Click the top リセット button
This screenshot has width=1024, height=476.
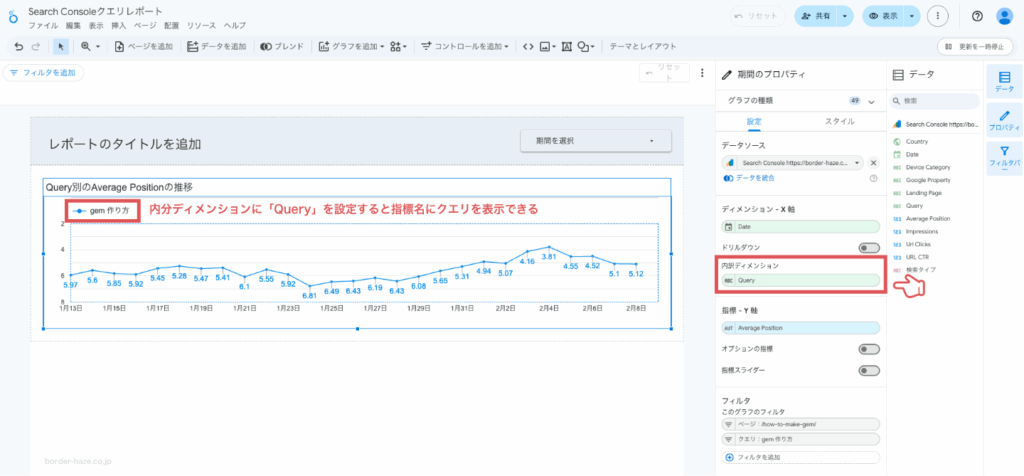pos(758,16)
